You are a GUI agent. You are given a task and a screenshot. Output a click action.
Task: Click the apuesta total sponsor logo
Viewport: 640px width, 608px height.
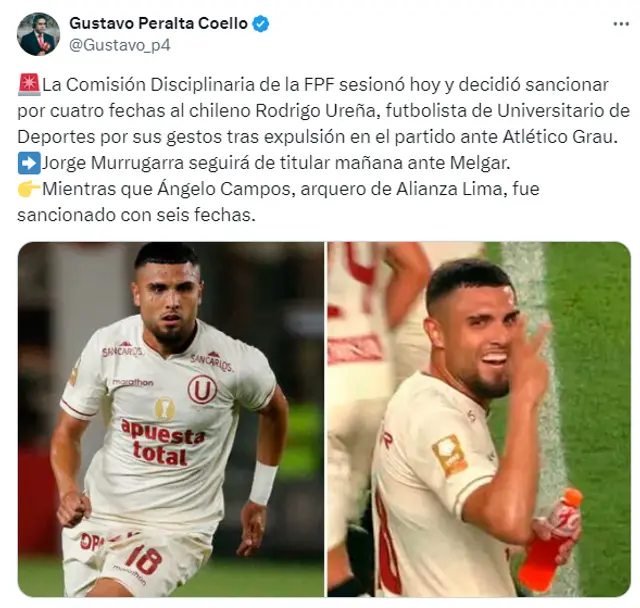(x=162, y=443)
